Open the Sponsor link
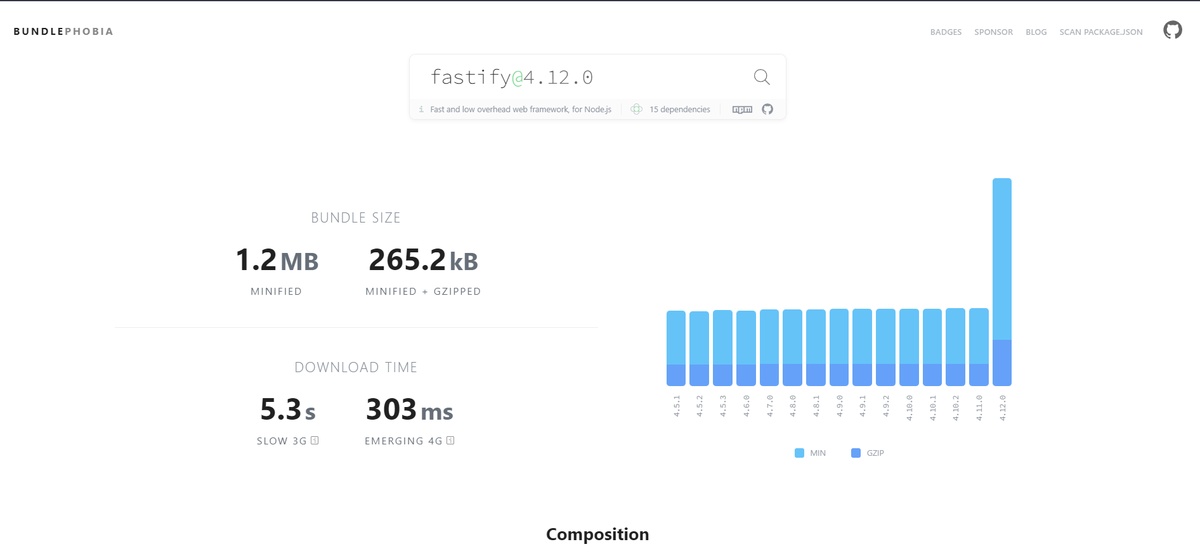This screenshot has width=1200, height=556. [x=994, y=32]
